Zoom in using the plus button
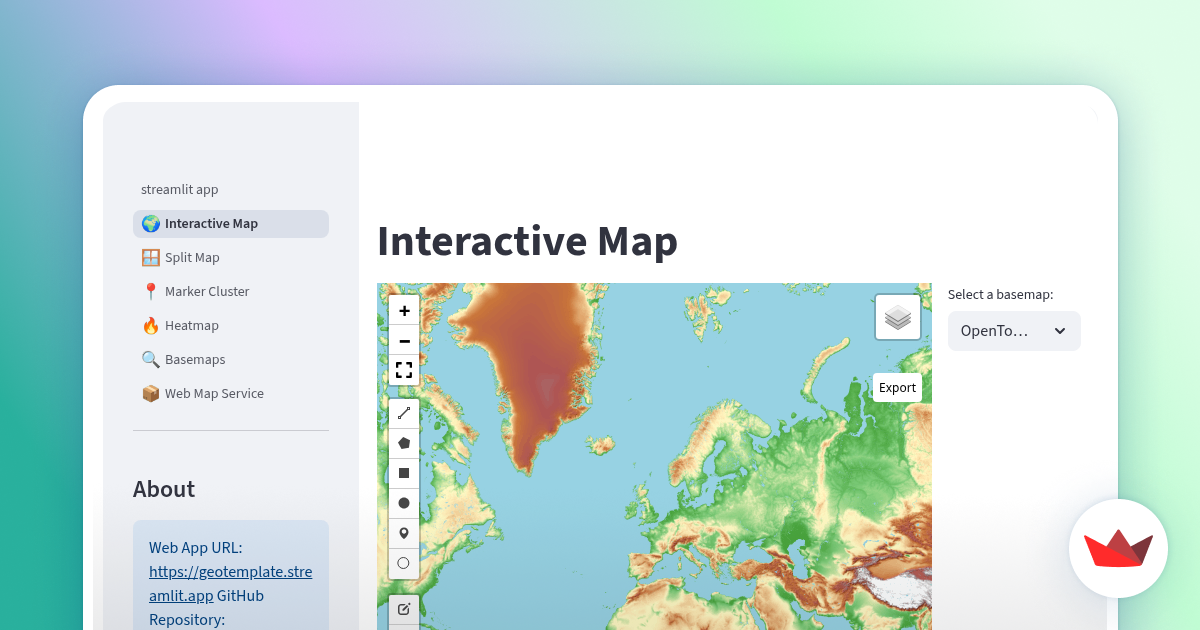 point(404,310)
